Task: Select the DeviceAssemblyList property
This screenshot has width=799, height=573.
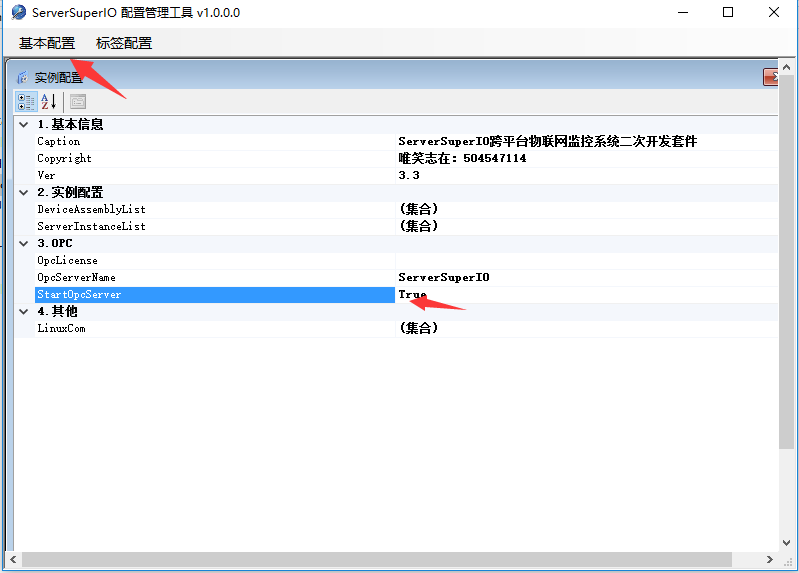Action: point(215,210)
